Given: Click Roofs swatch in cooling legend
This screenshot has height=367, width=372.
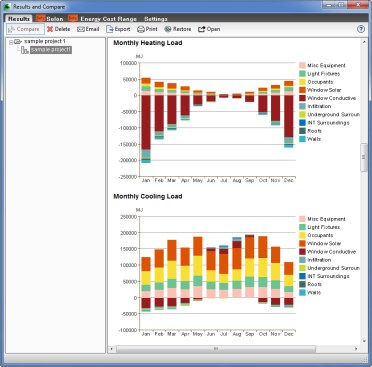Looking at the screenshot, I should pyautogui.click(x=302, y=284).
